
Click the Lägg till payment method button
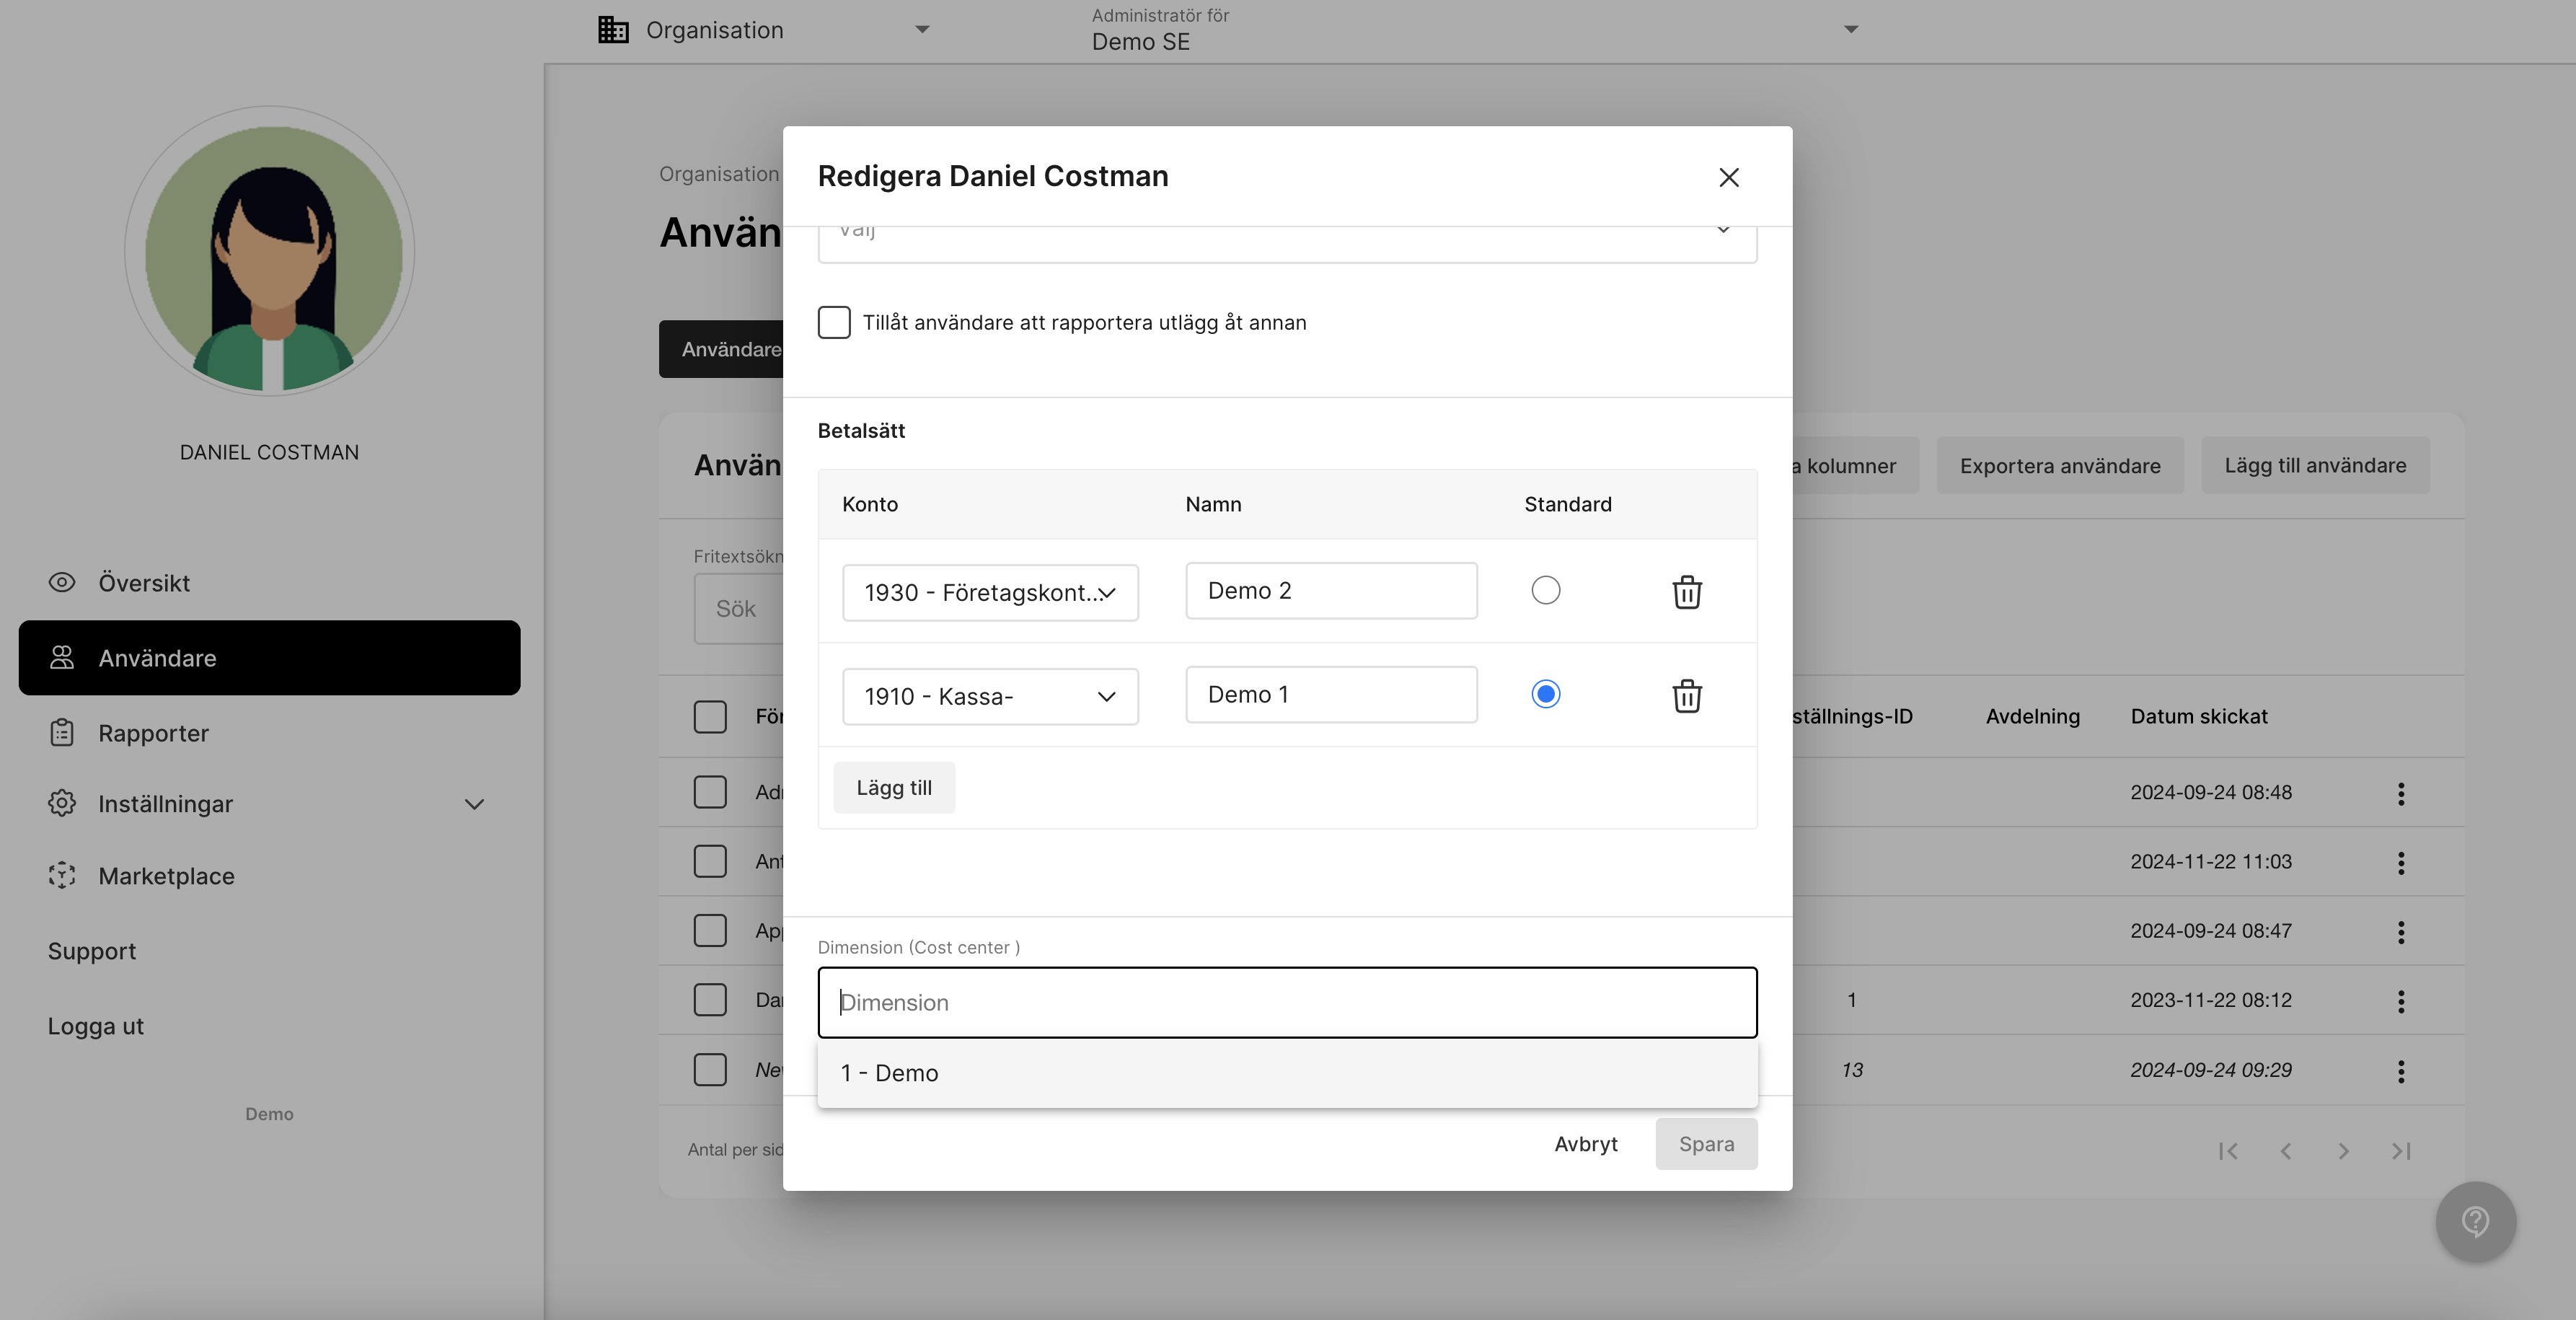[894, 788]
